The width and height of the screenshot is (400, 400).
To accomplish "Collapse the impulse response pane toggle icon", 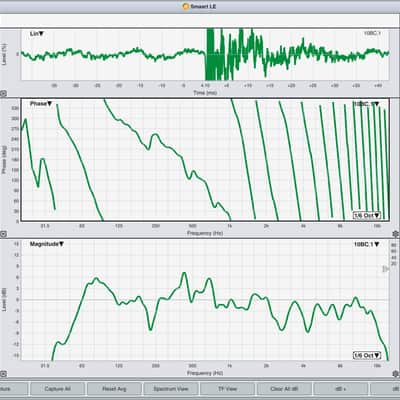I will click(x=3, y=94).
